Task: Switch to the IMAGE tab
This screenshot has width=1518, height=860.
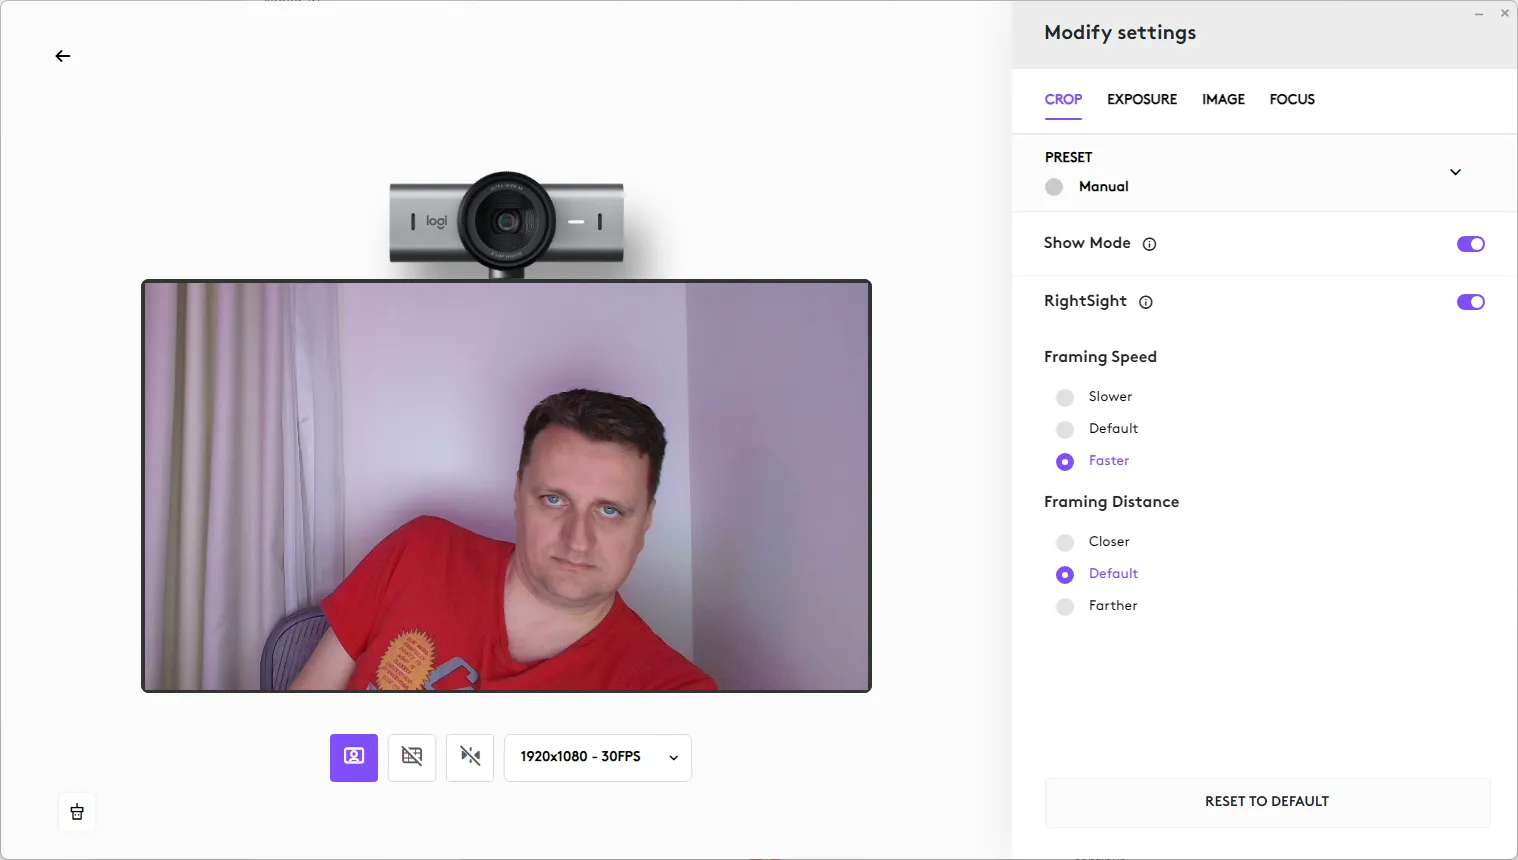Action: [x=1223, y=99]
